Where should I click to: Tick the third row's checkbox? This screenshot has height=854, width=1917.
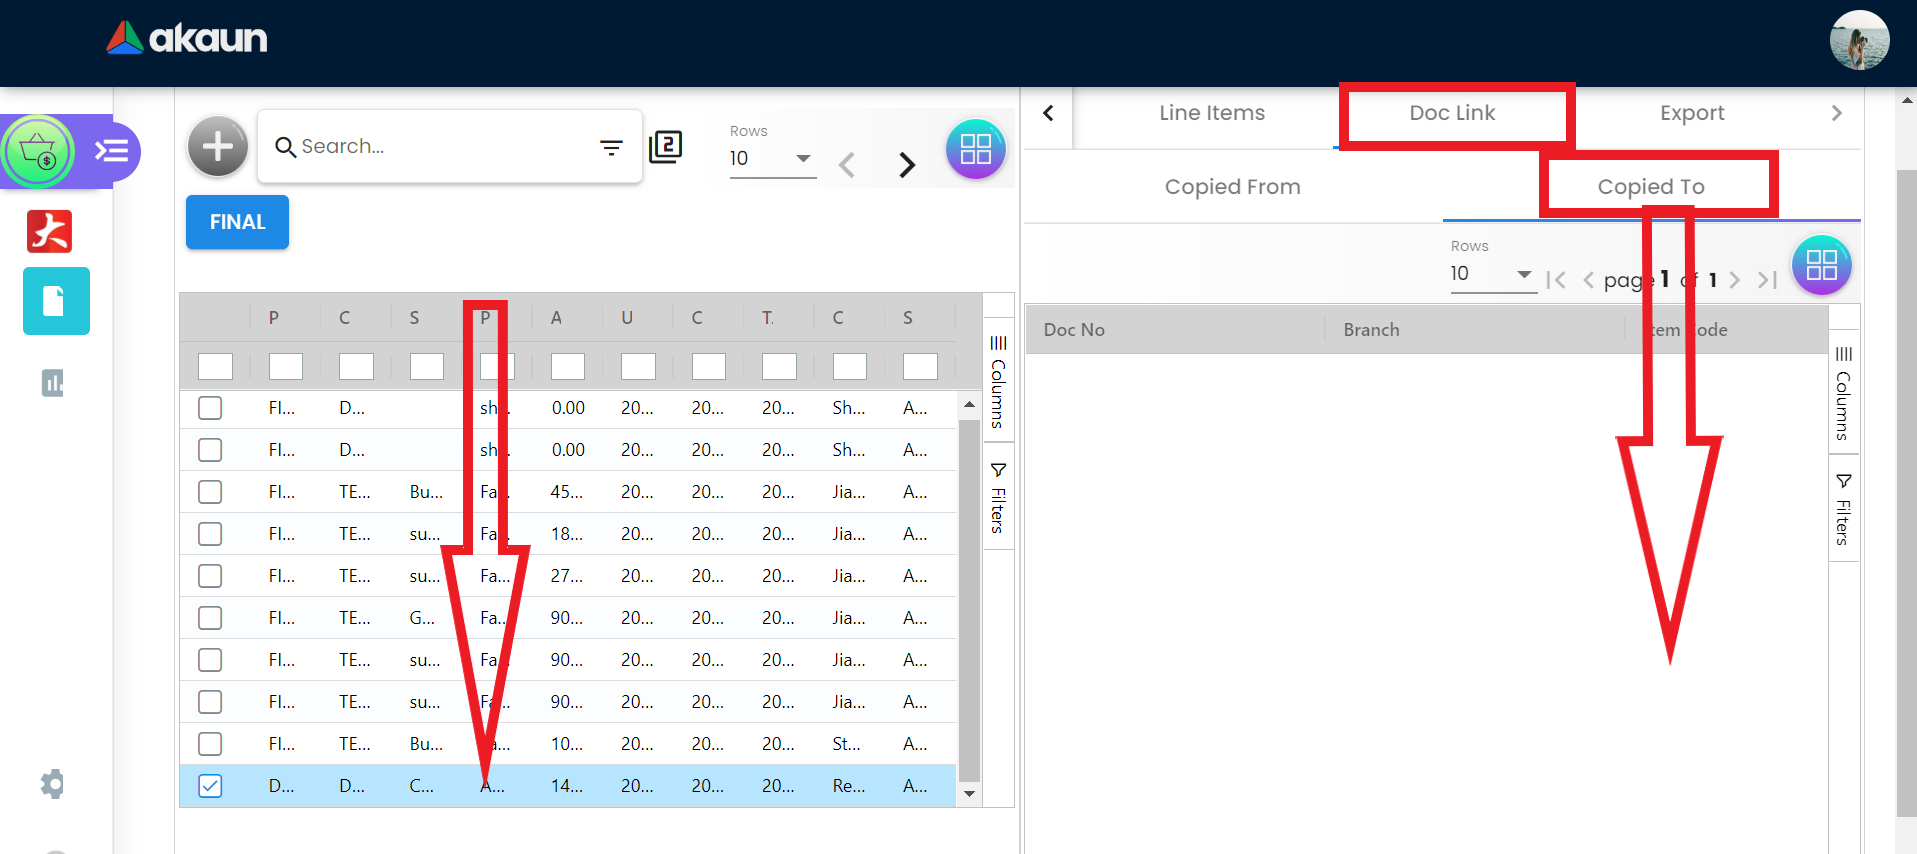[210, 492]
